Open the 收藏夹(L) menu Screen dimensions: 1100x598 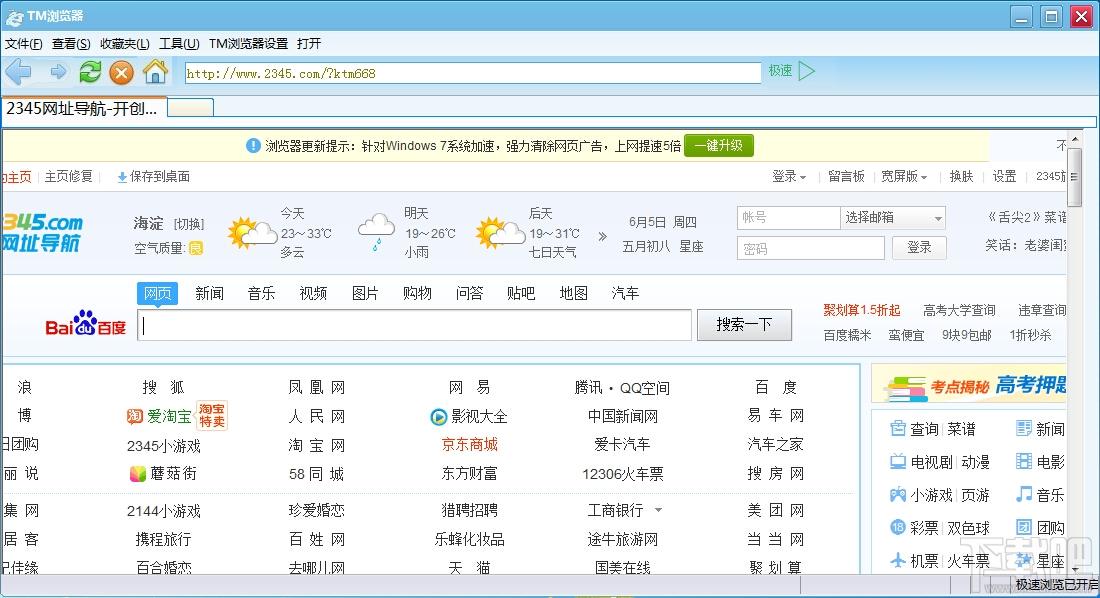pyautogui.click(x=125, y=44)
